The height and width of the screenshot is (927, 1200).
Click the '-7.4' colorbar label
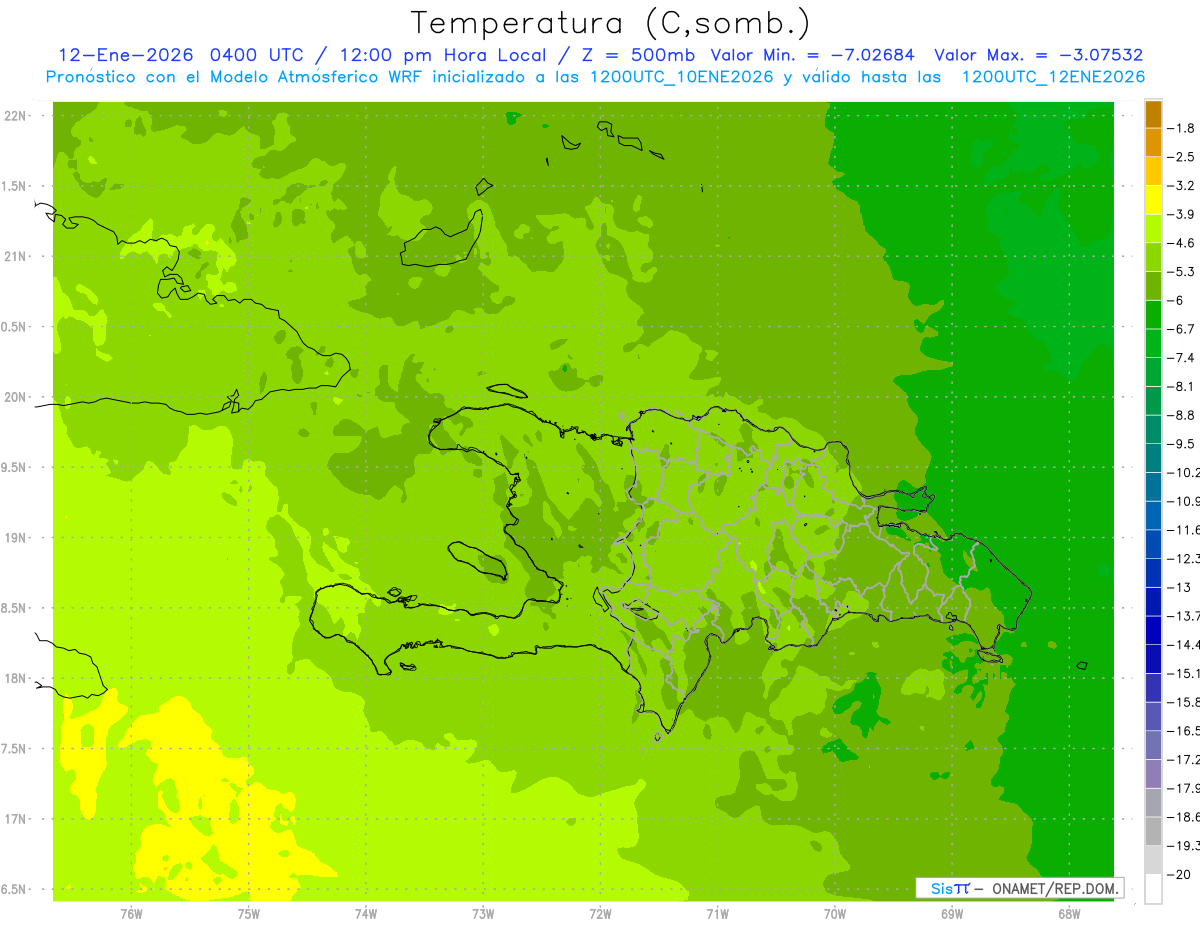tap(1181, 358)
